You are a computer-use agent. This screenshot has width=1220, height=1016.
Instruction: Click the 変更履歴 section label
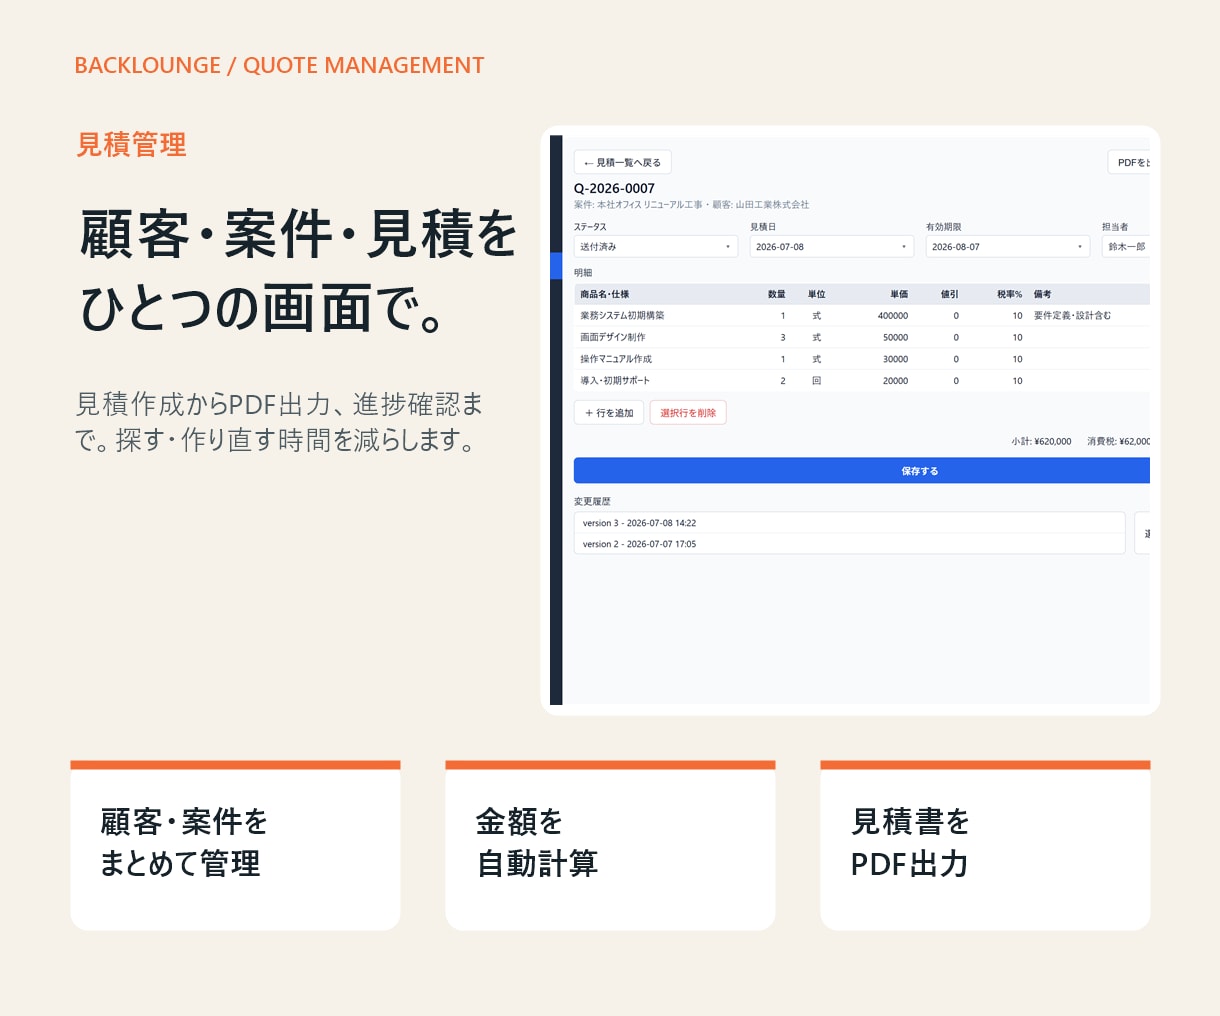(592, 502)
